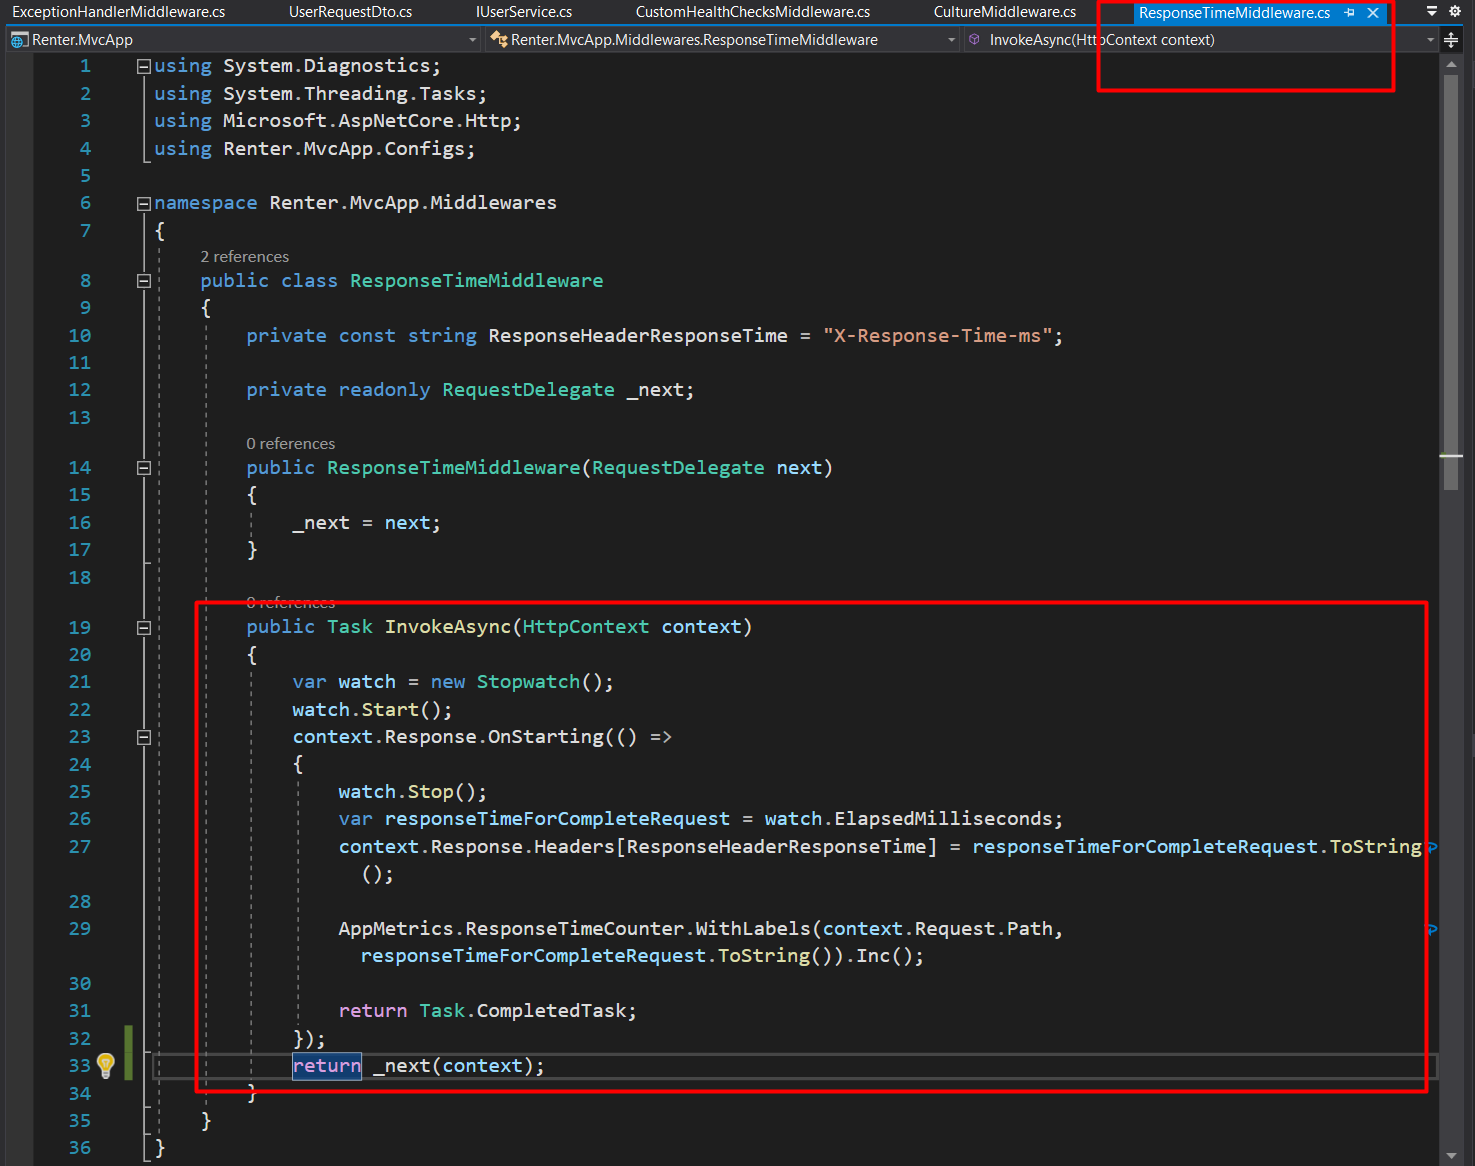Fold the InvokeAsync method region

tap(144, 628)
